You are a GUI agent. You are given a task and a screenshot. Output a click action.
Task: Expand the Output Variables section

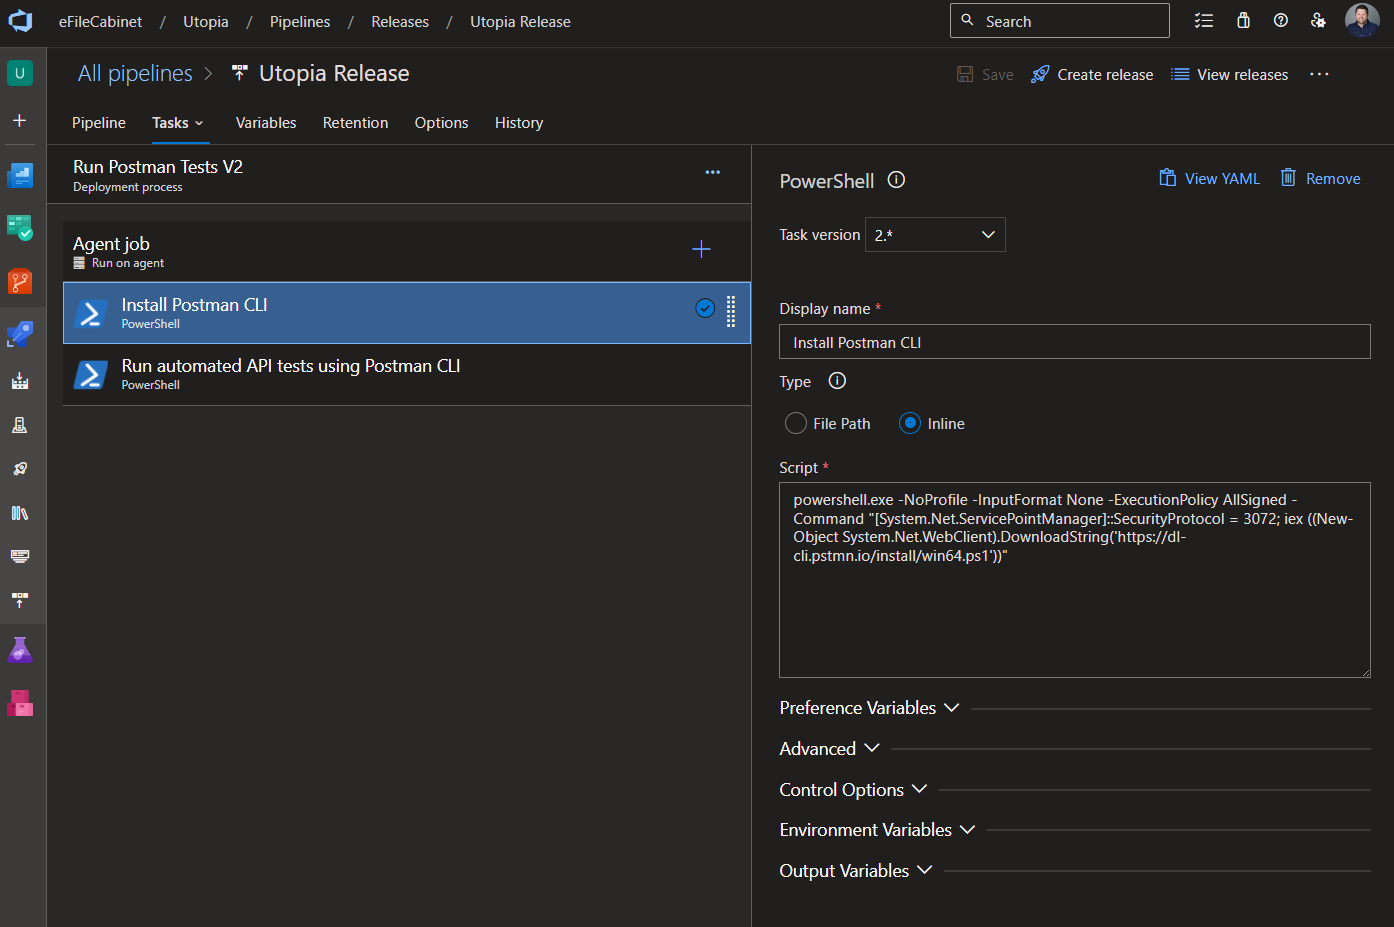(x=855, y=871)
